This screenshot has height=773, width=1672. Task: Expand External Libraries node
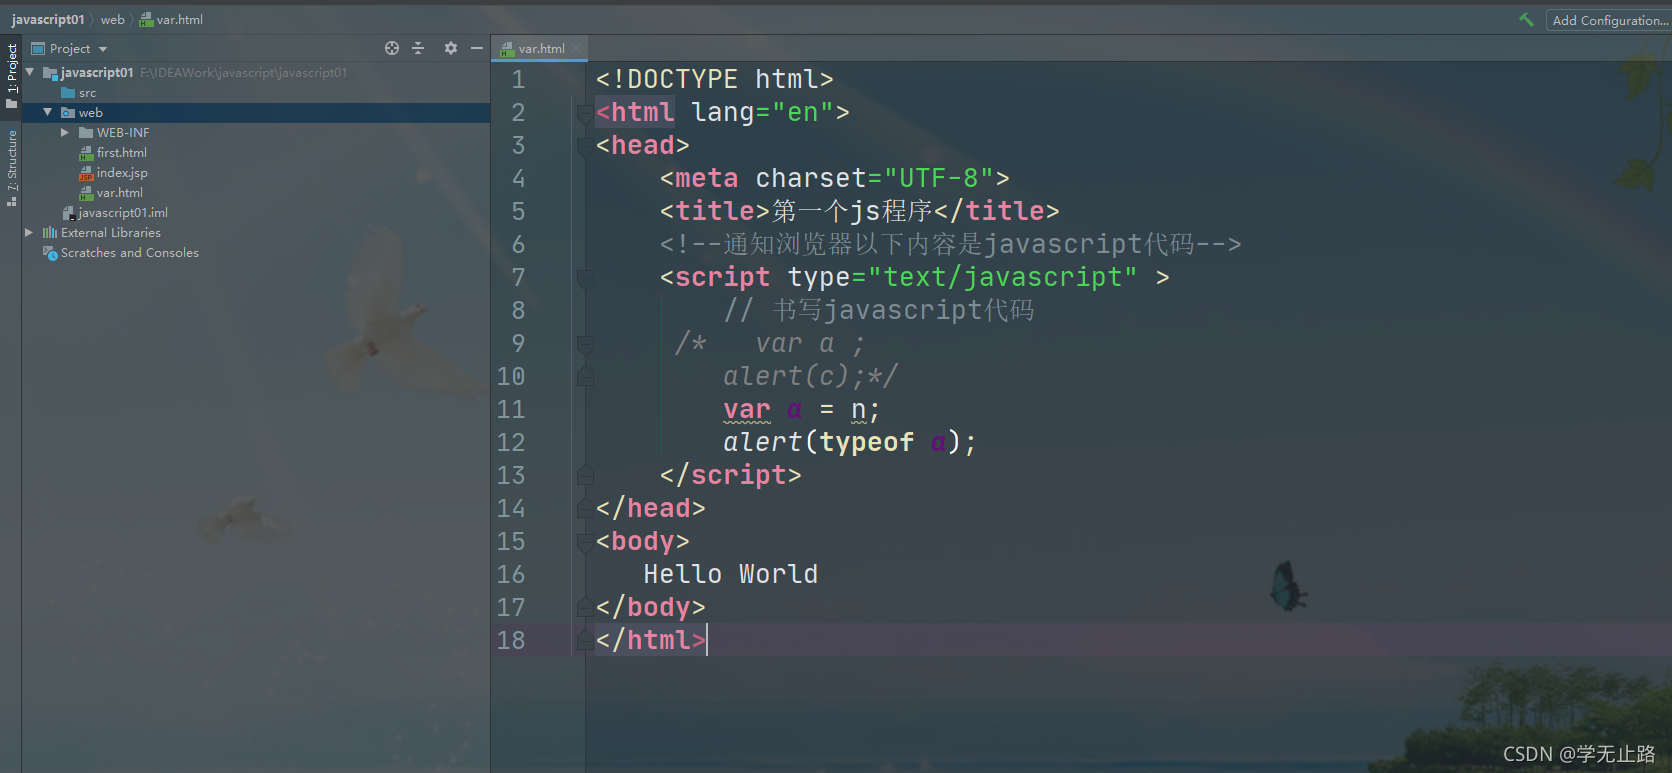tap(29, 232)
